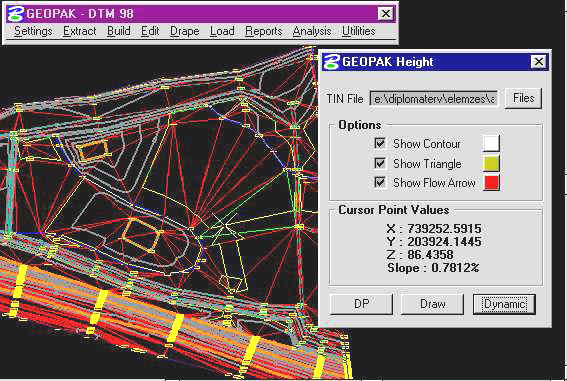
Task: Open the Reports menu
Action: point(264,31)
